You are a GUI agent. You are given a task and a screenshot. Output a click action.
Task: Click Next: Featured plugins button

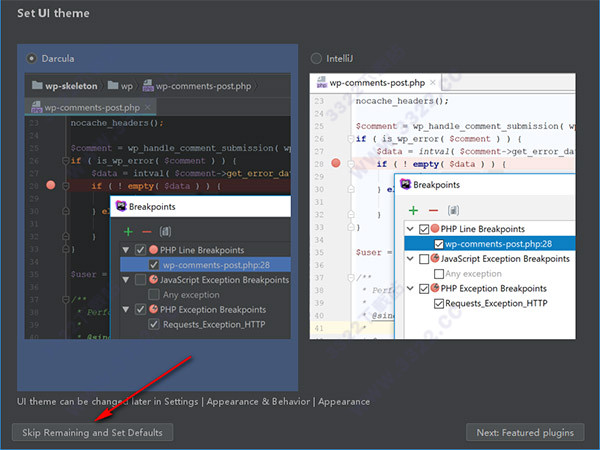click(x=525, y=432)
